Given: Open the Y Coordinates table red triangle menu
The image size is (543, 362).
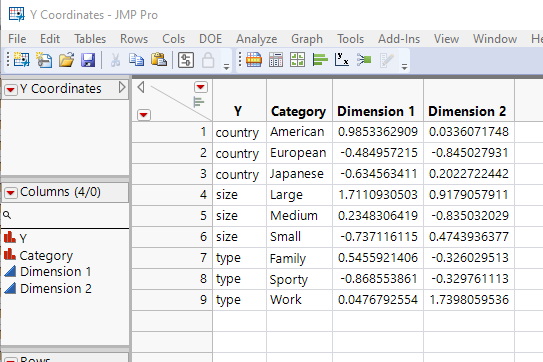Looking at the screenshot, I should tap(10, 90).
